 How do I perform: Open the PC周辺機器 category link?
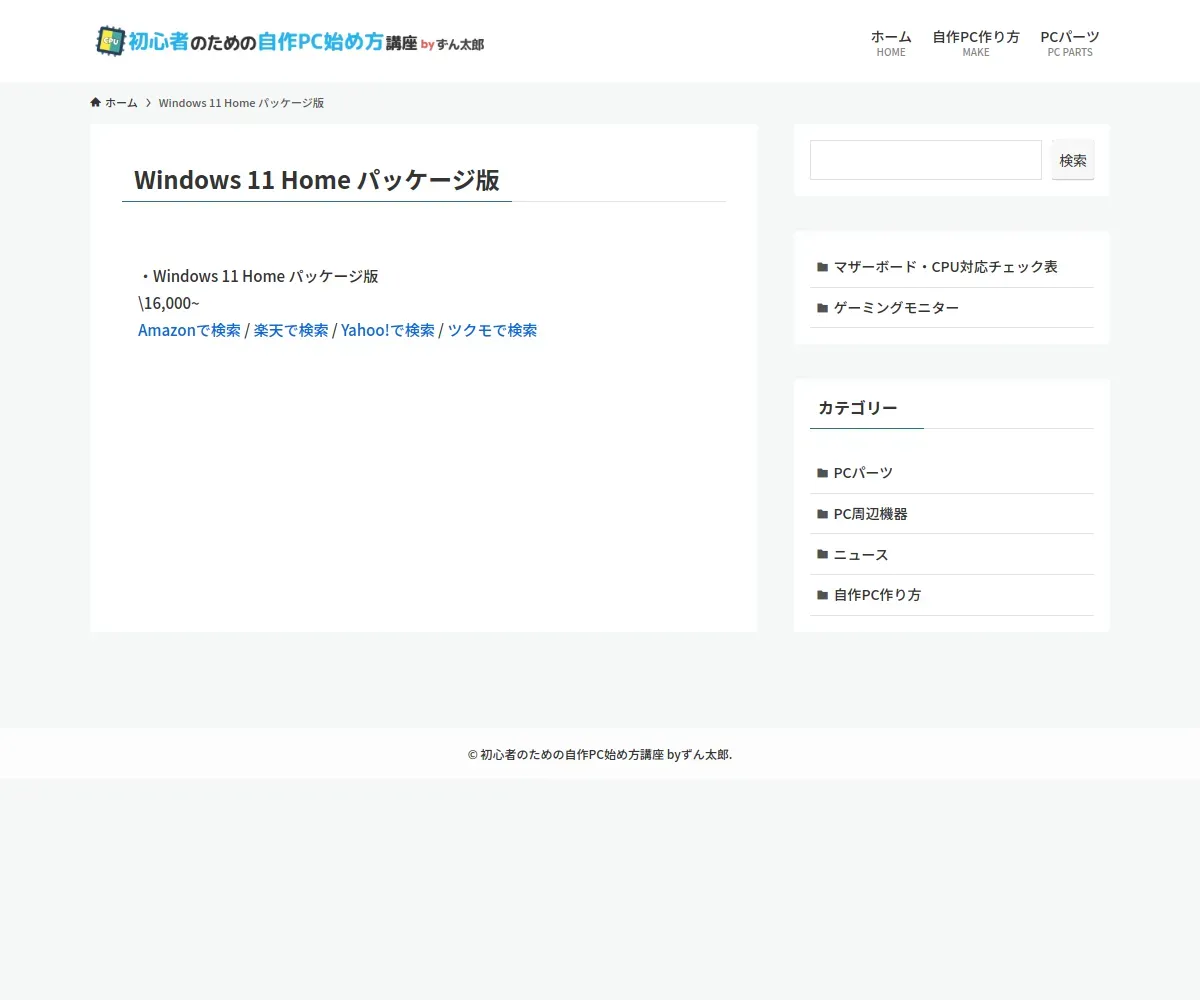point(952,514)
